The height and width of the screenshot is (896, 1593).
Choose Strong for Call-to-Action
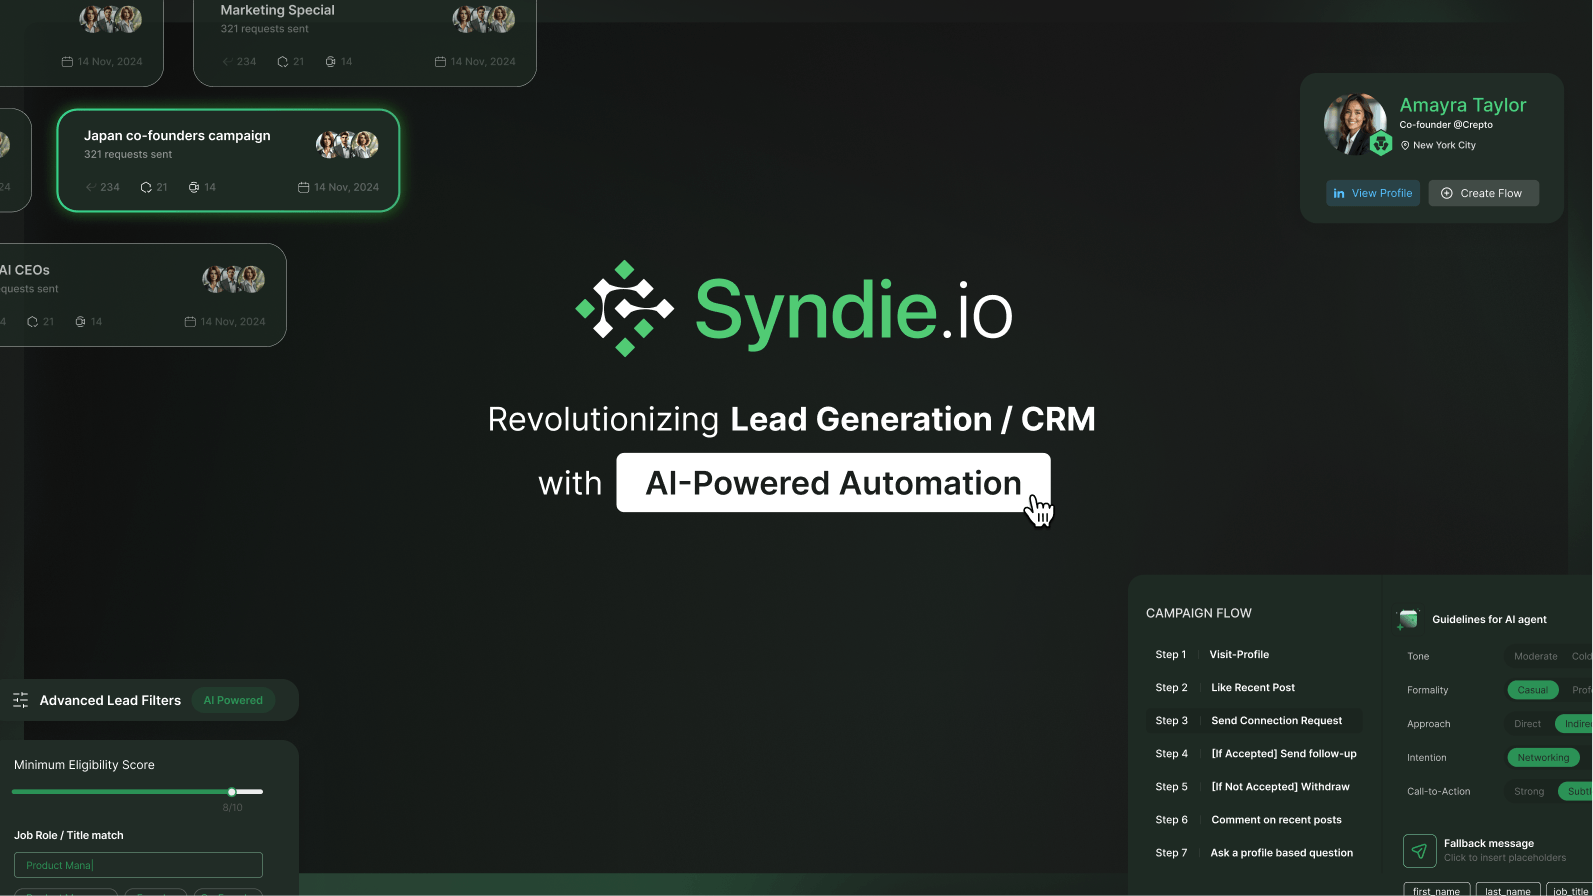1528,792
